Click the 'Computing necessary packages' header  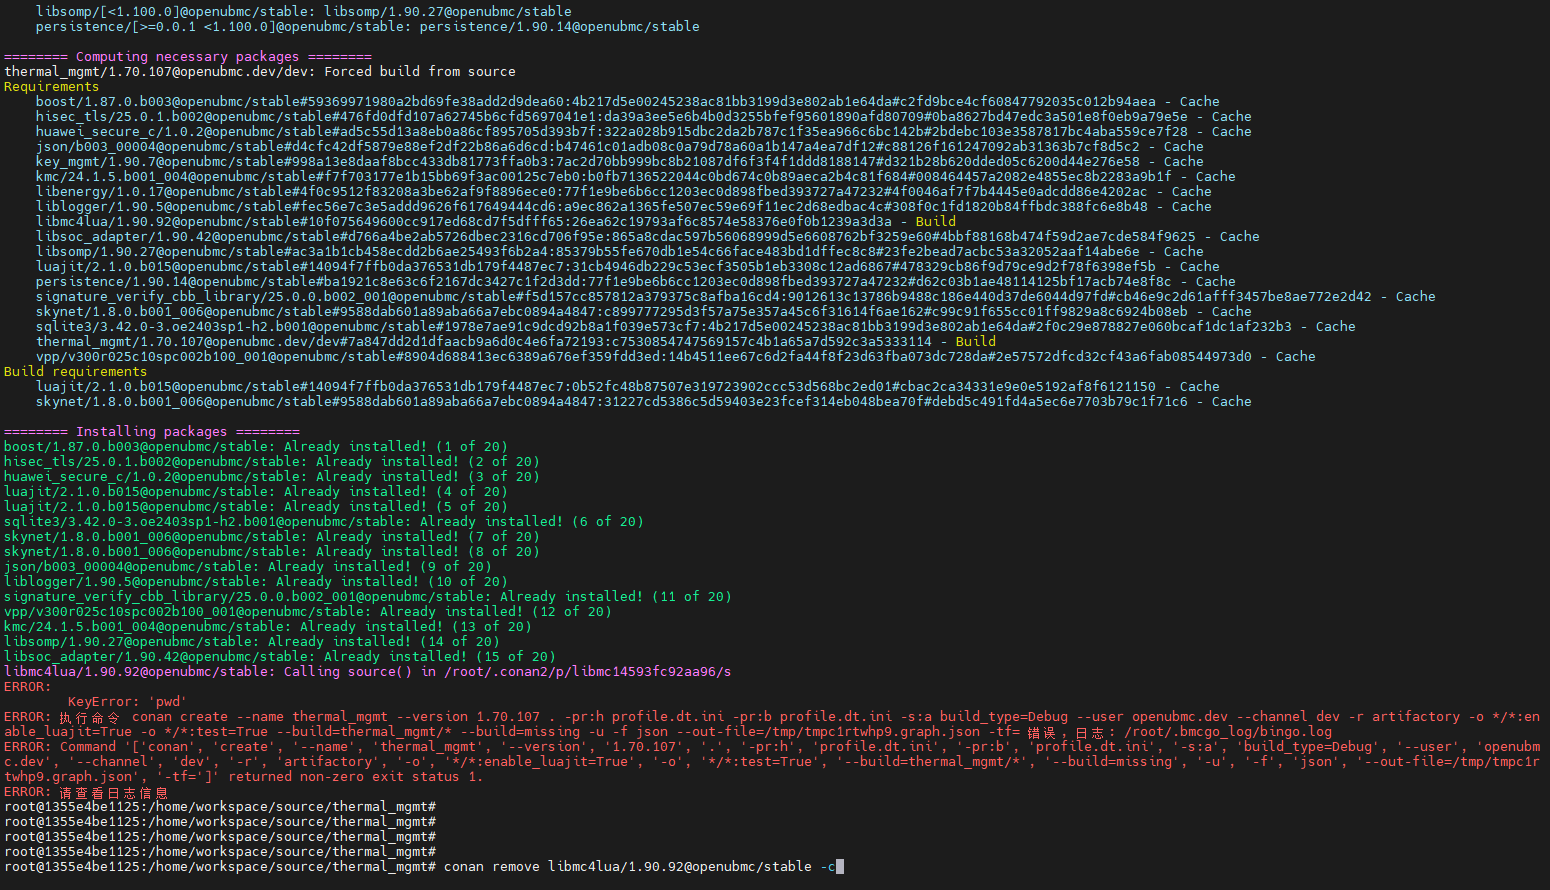pyautogui.click(x=187, y=57)
